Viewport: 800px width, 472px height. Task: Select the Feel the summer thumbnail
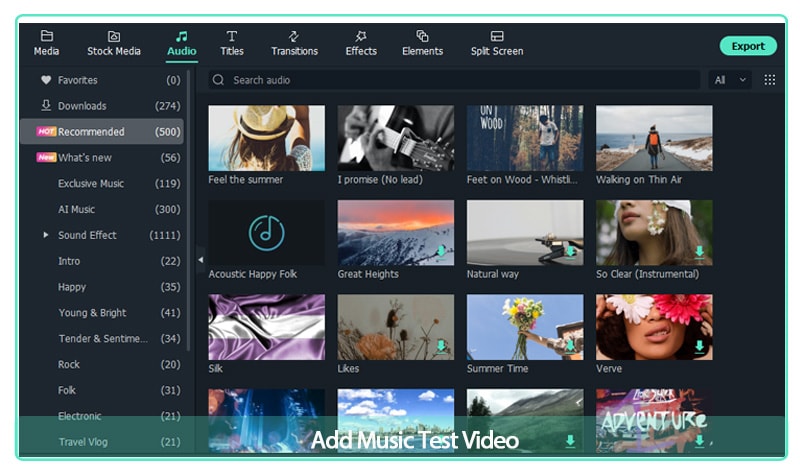click(266, 138)
